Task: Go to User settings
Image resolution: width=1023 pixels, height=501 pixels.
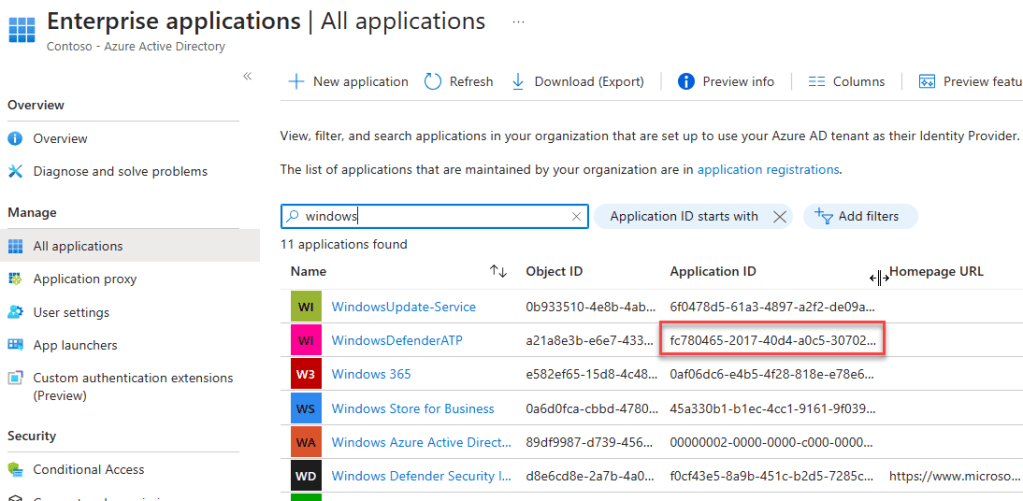Action: point(71,312)
